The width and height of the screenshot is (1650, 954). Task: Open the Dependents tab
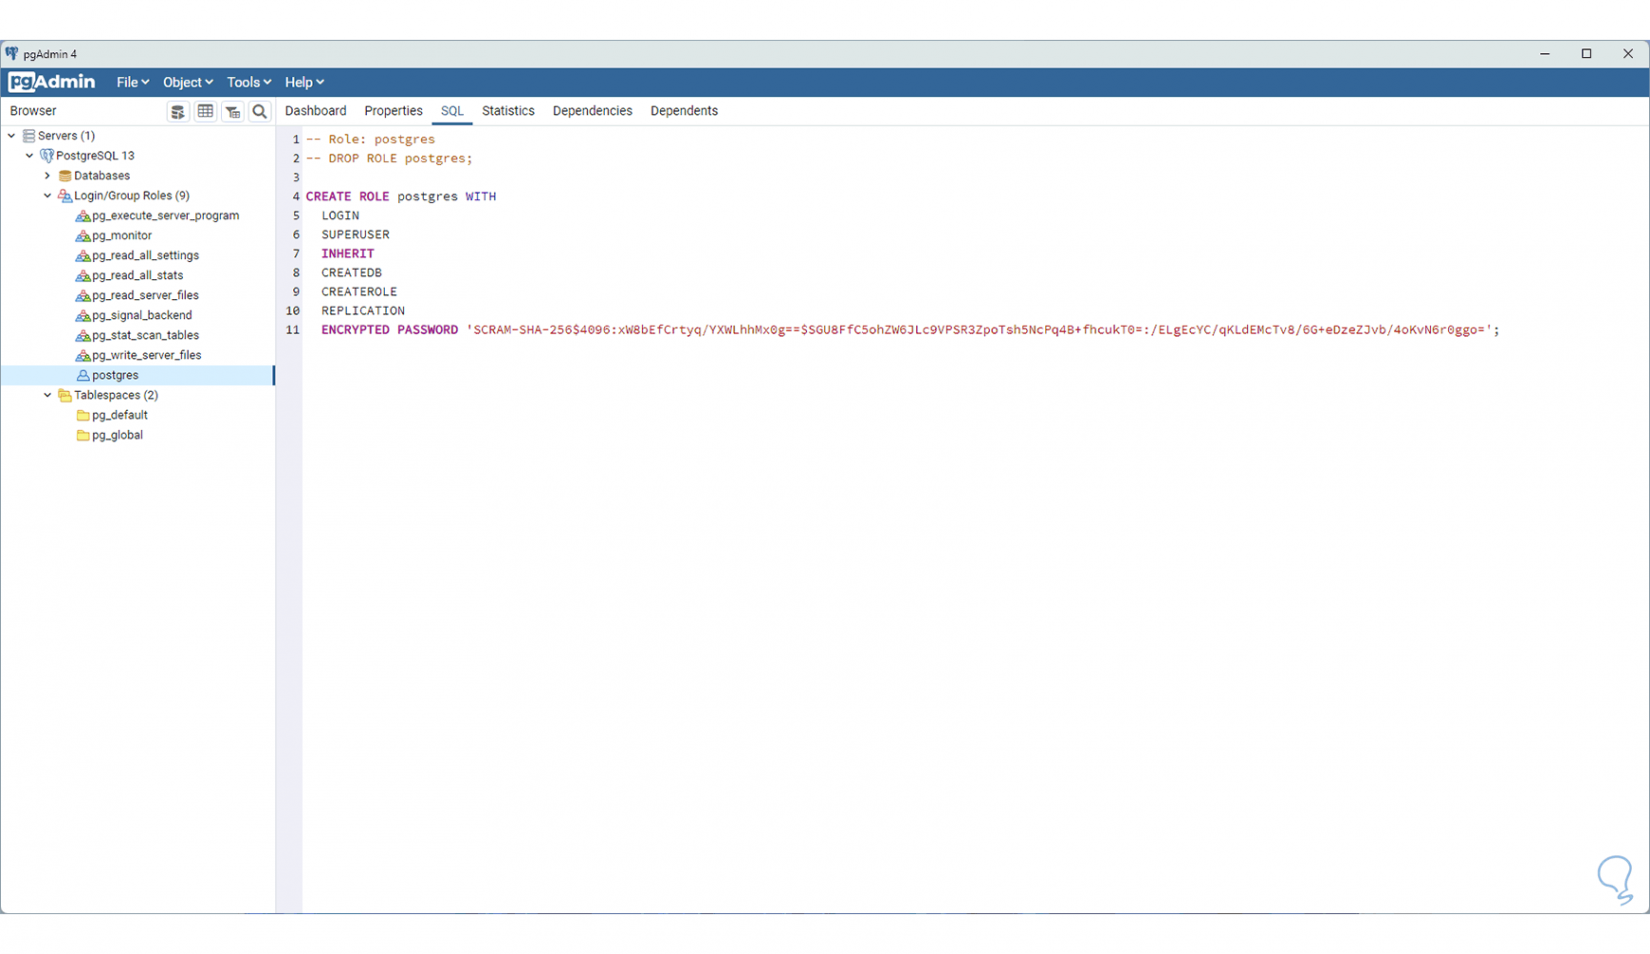tap(684, 111)
